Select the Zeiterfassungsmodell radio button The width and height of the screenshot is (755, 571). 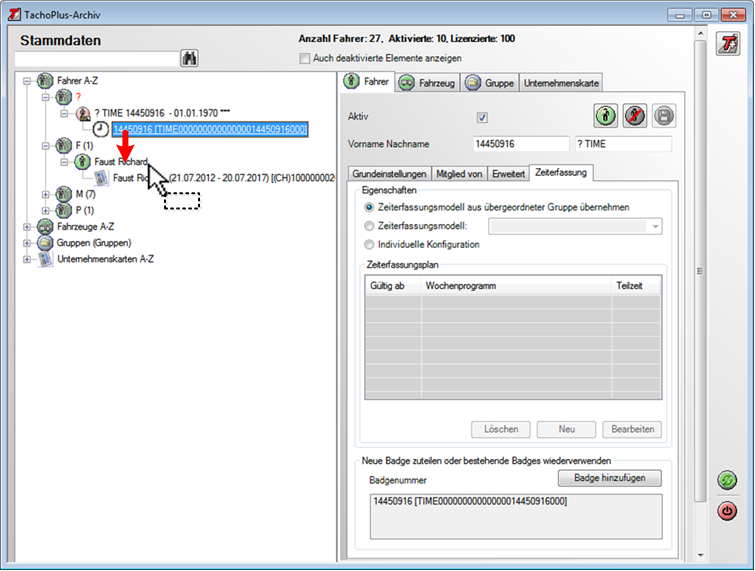tap(369, 226)
